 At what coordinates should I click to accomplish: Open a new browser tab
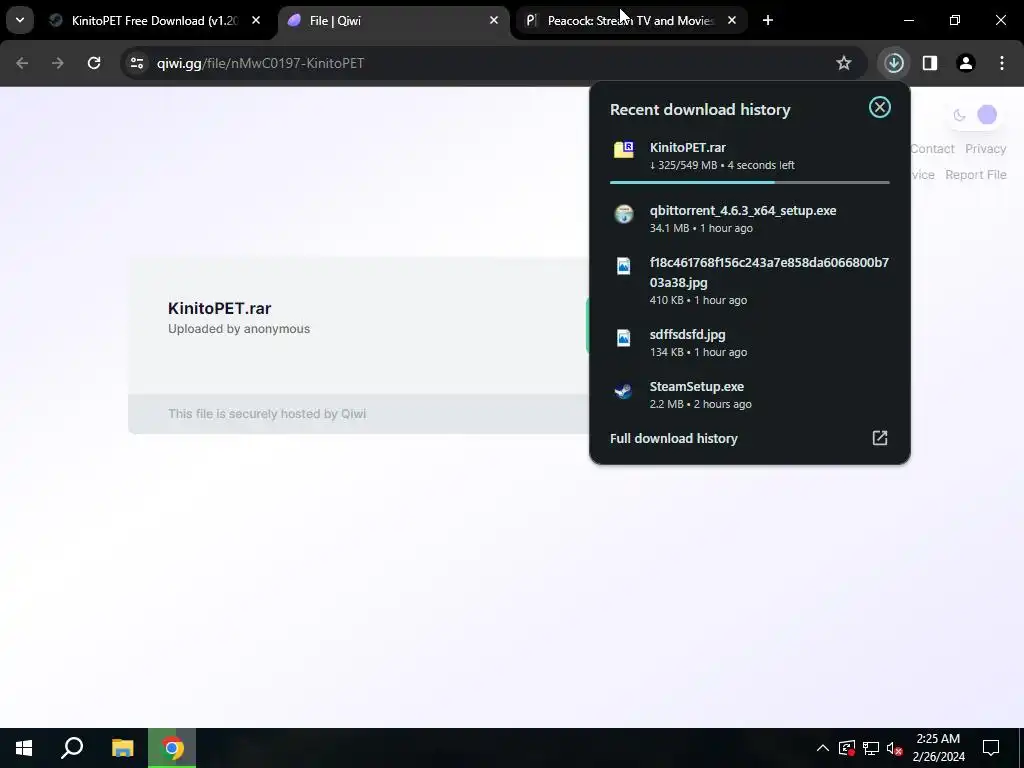[x=768, y=21]
